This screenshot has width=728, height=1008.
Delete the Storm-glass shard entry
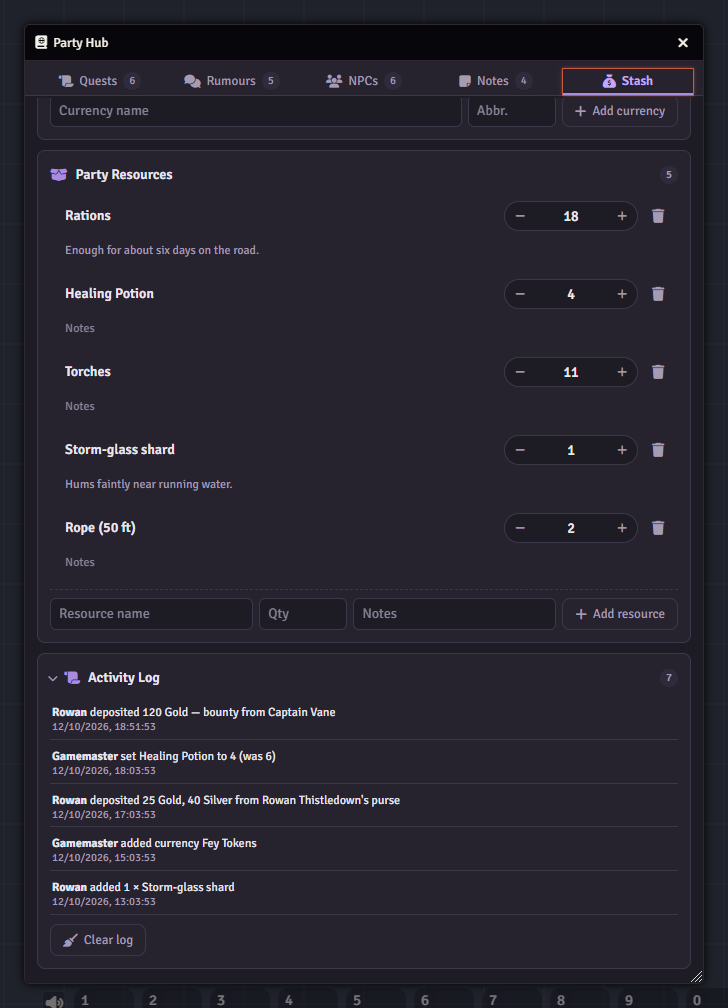pyautogui.click(x=658, y=450)
